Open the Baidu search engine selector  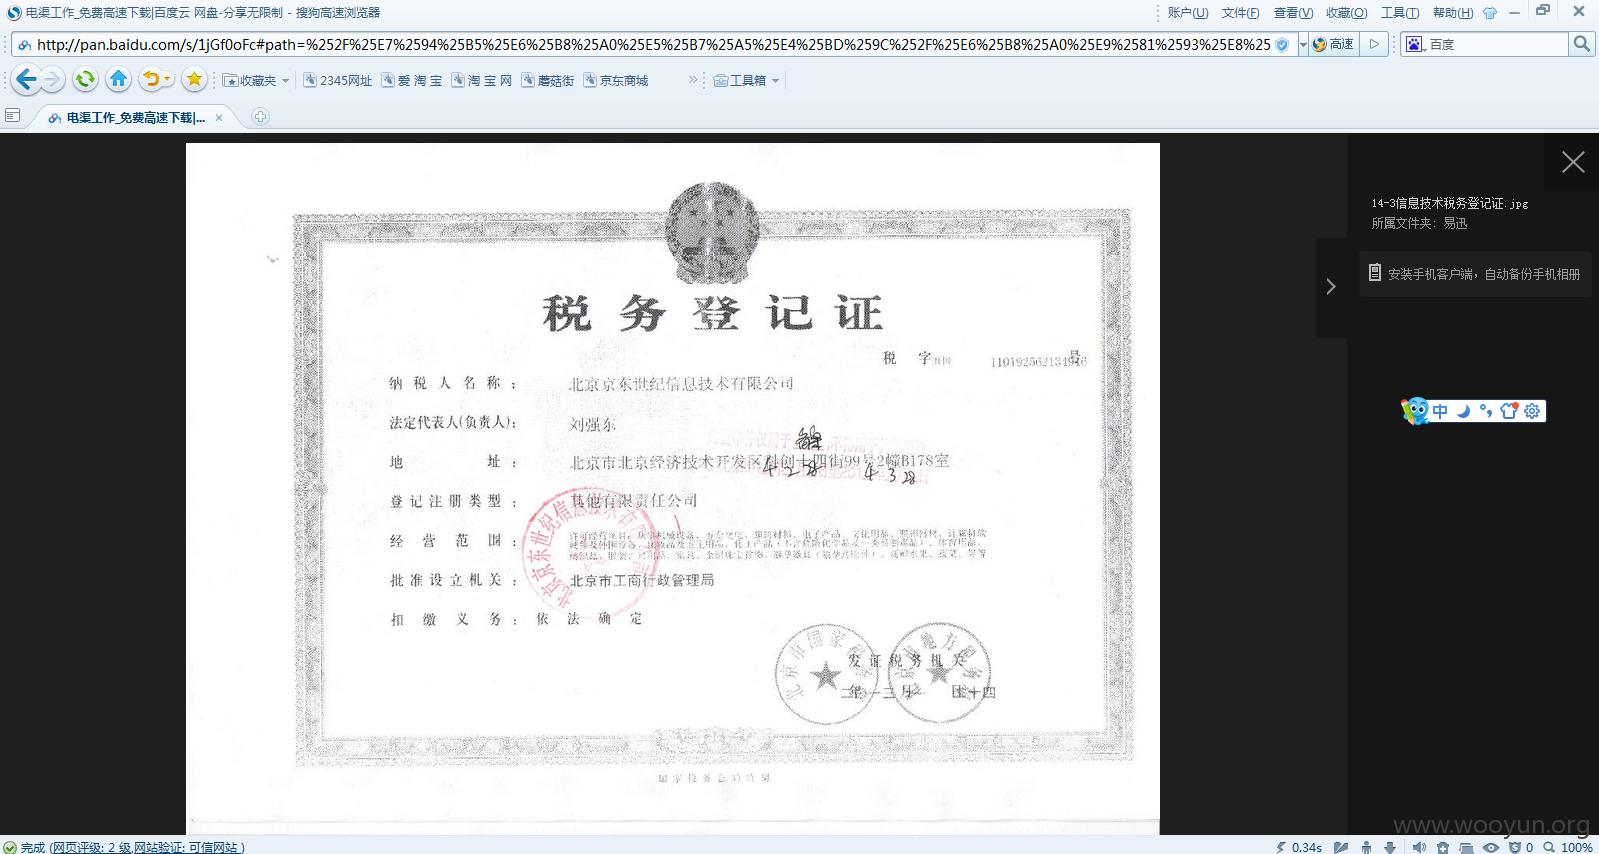coord(1415,44)
